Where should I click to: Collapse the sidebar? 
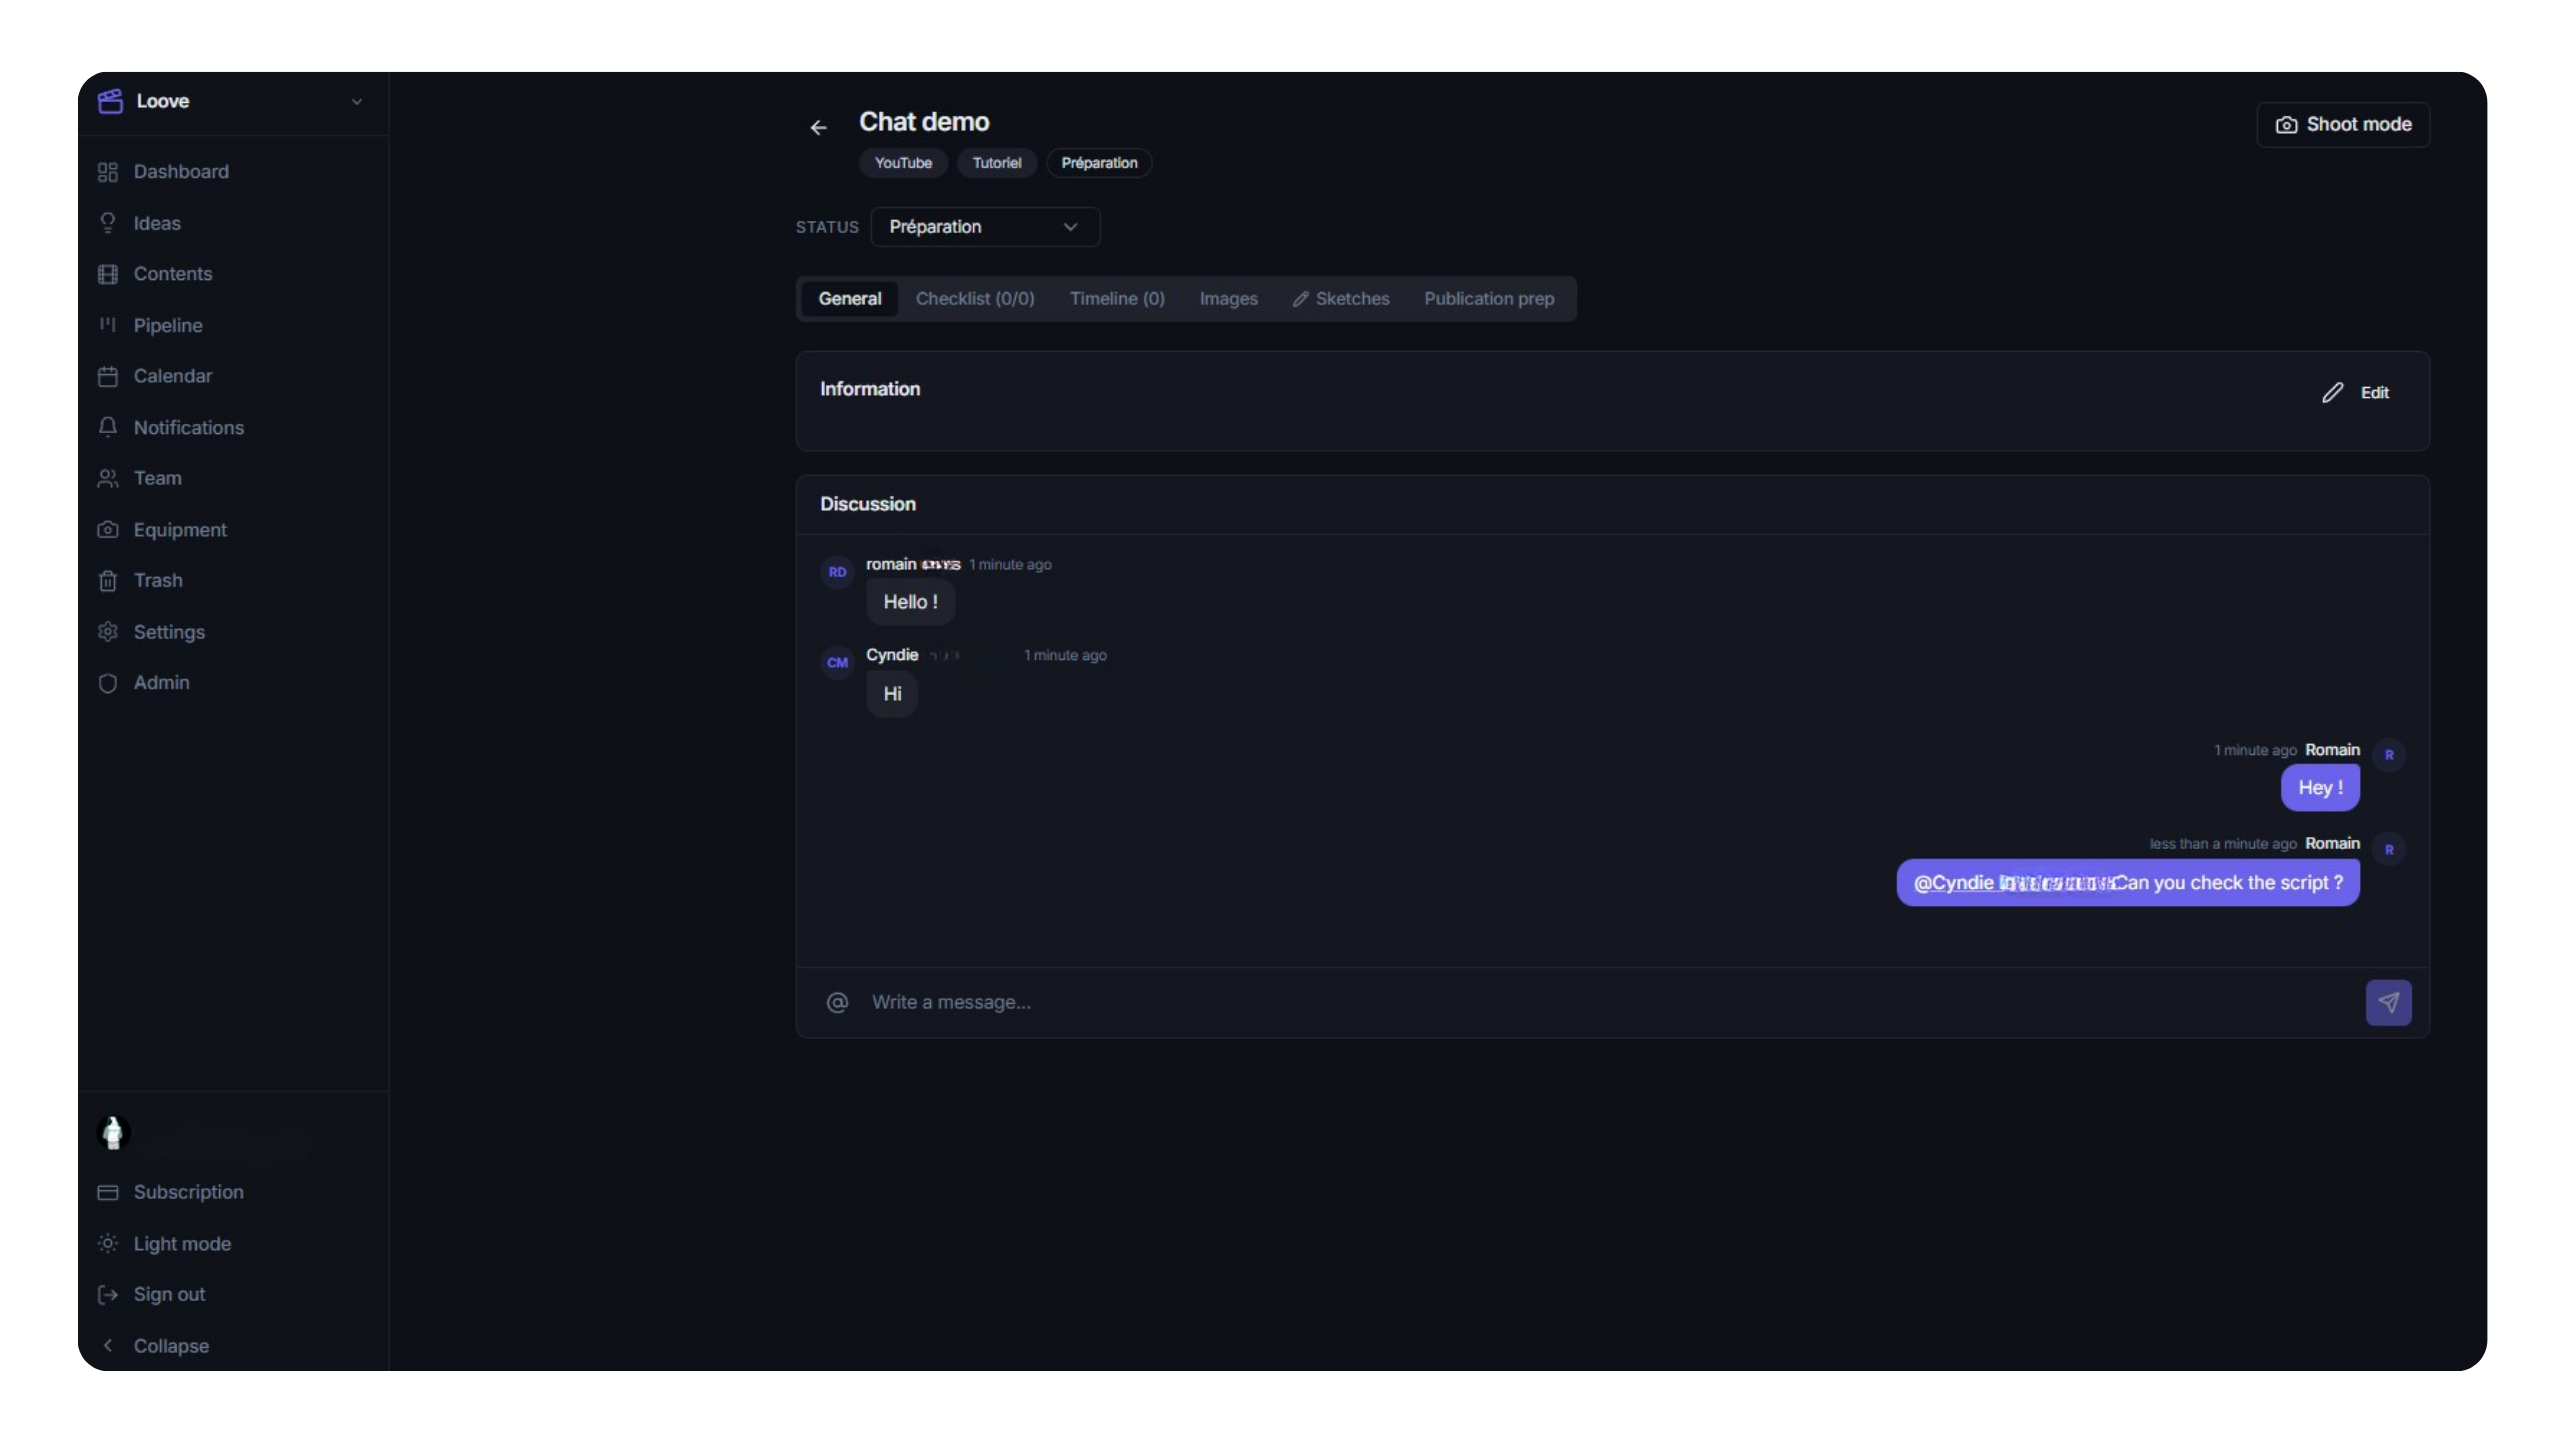170,1345
